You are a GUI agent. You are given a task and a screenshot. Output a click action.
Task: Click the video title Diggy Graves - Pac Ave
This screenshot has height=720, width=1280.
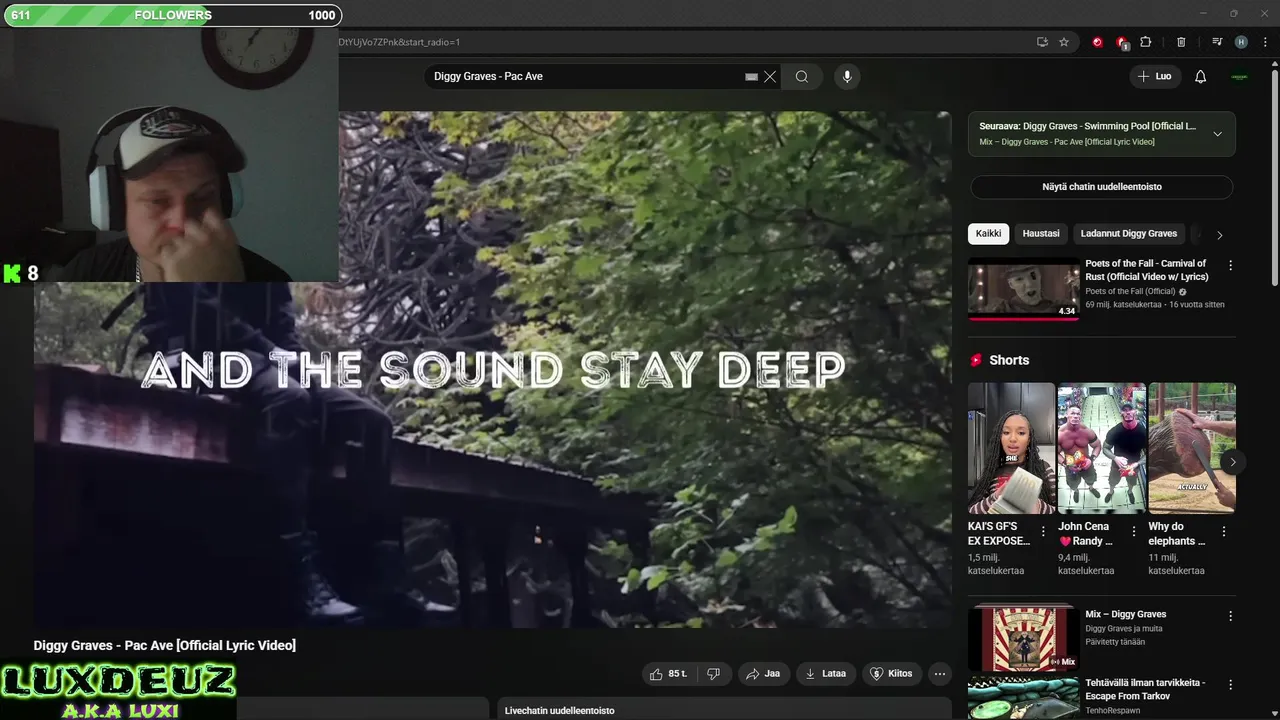(164, 646)
